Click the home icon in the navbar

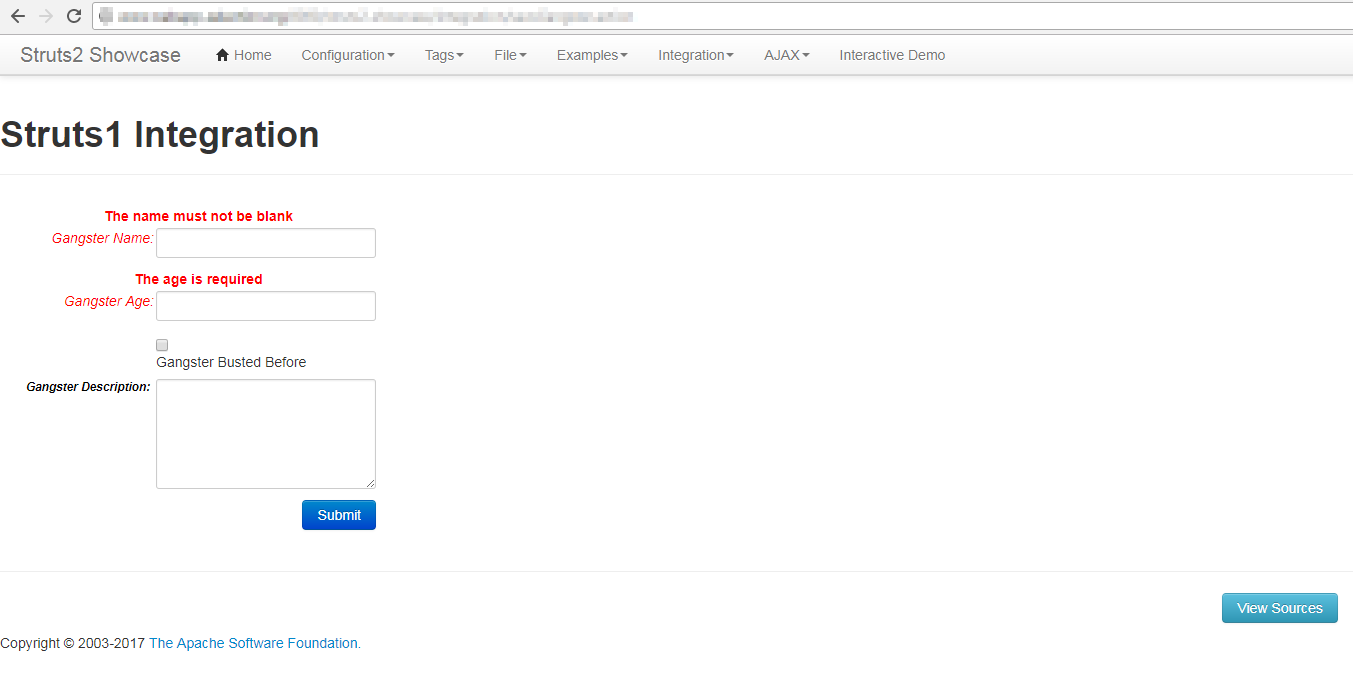221,54
